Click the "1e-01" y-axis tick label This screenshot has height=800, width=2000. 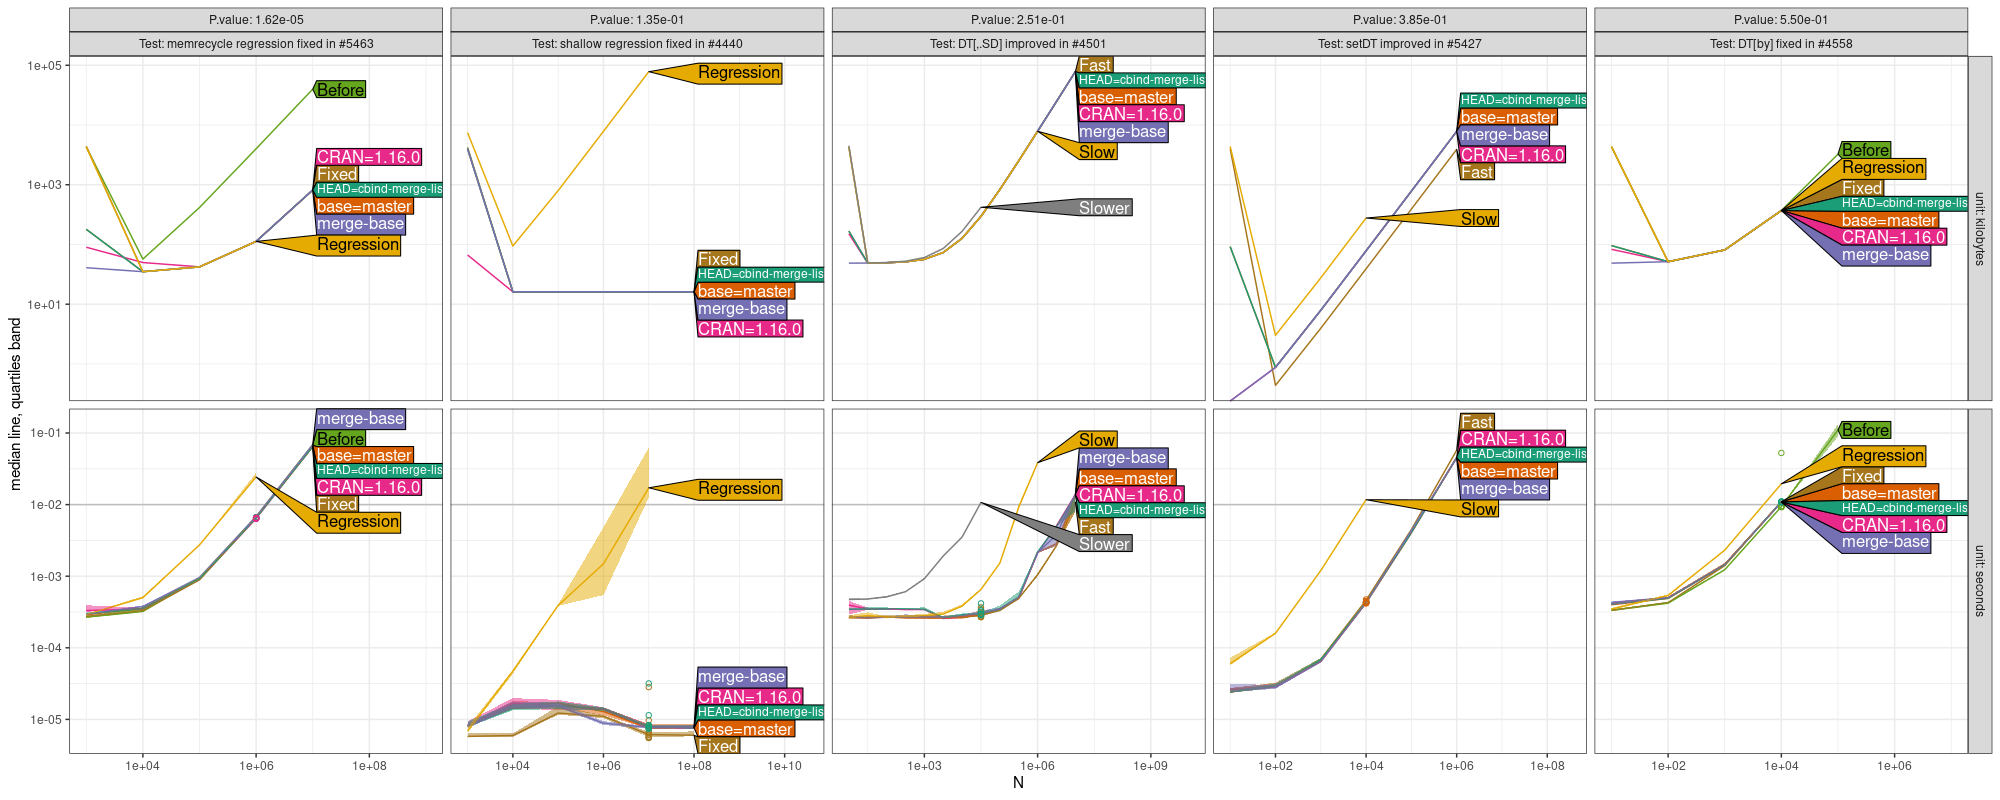point(46,434)
